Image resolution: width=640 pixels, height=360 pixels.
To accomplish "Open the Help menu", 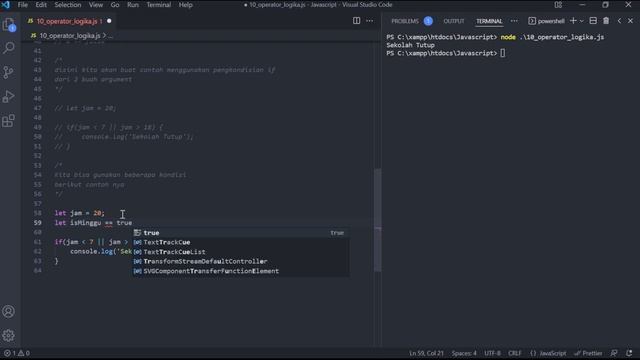I will coord(185,5).
